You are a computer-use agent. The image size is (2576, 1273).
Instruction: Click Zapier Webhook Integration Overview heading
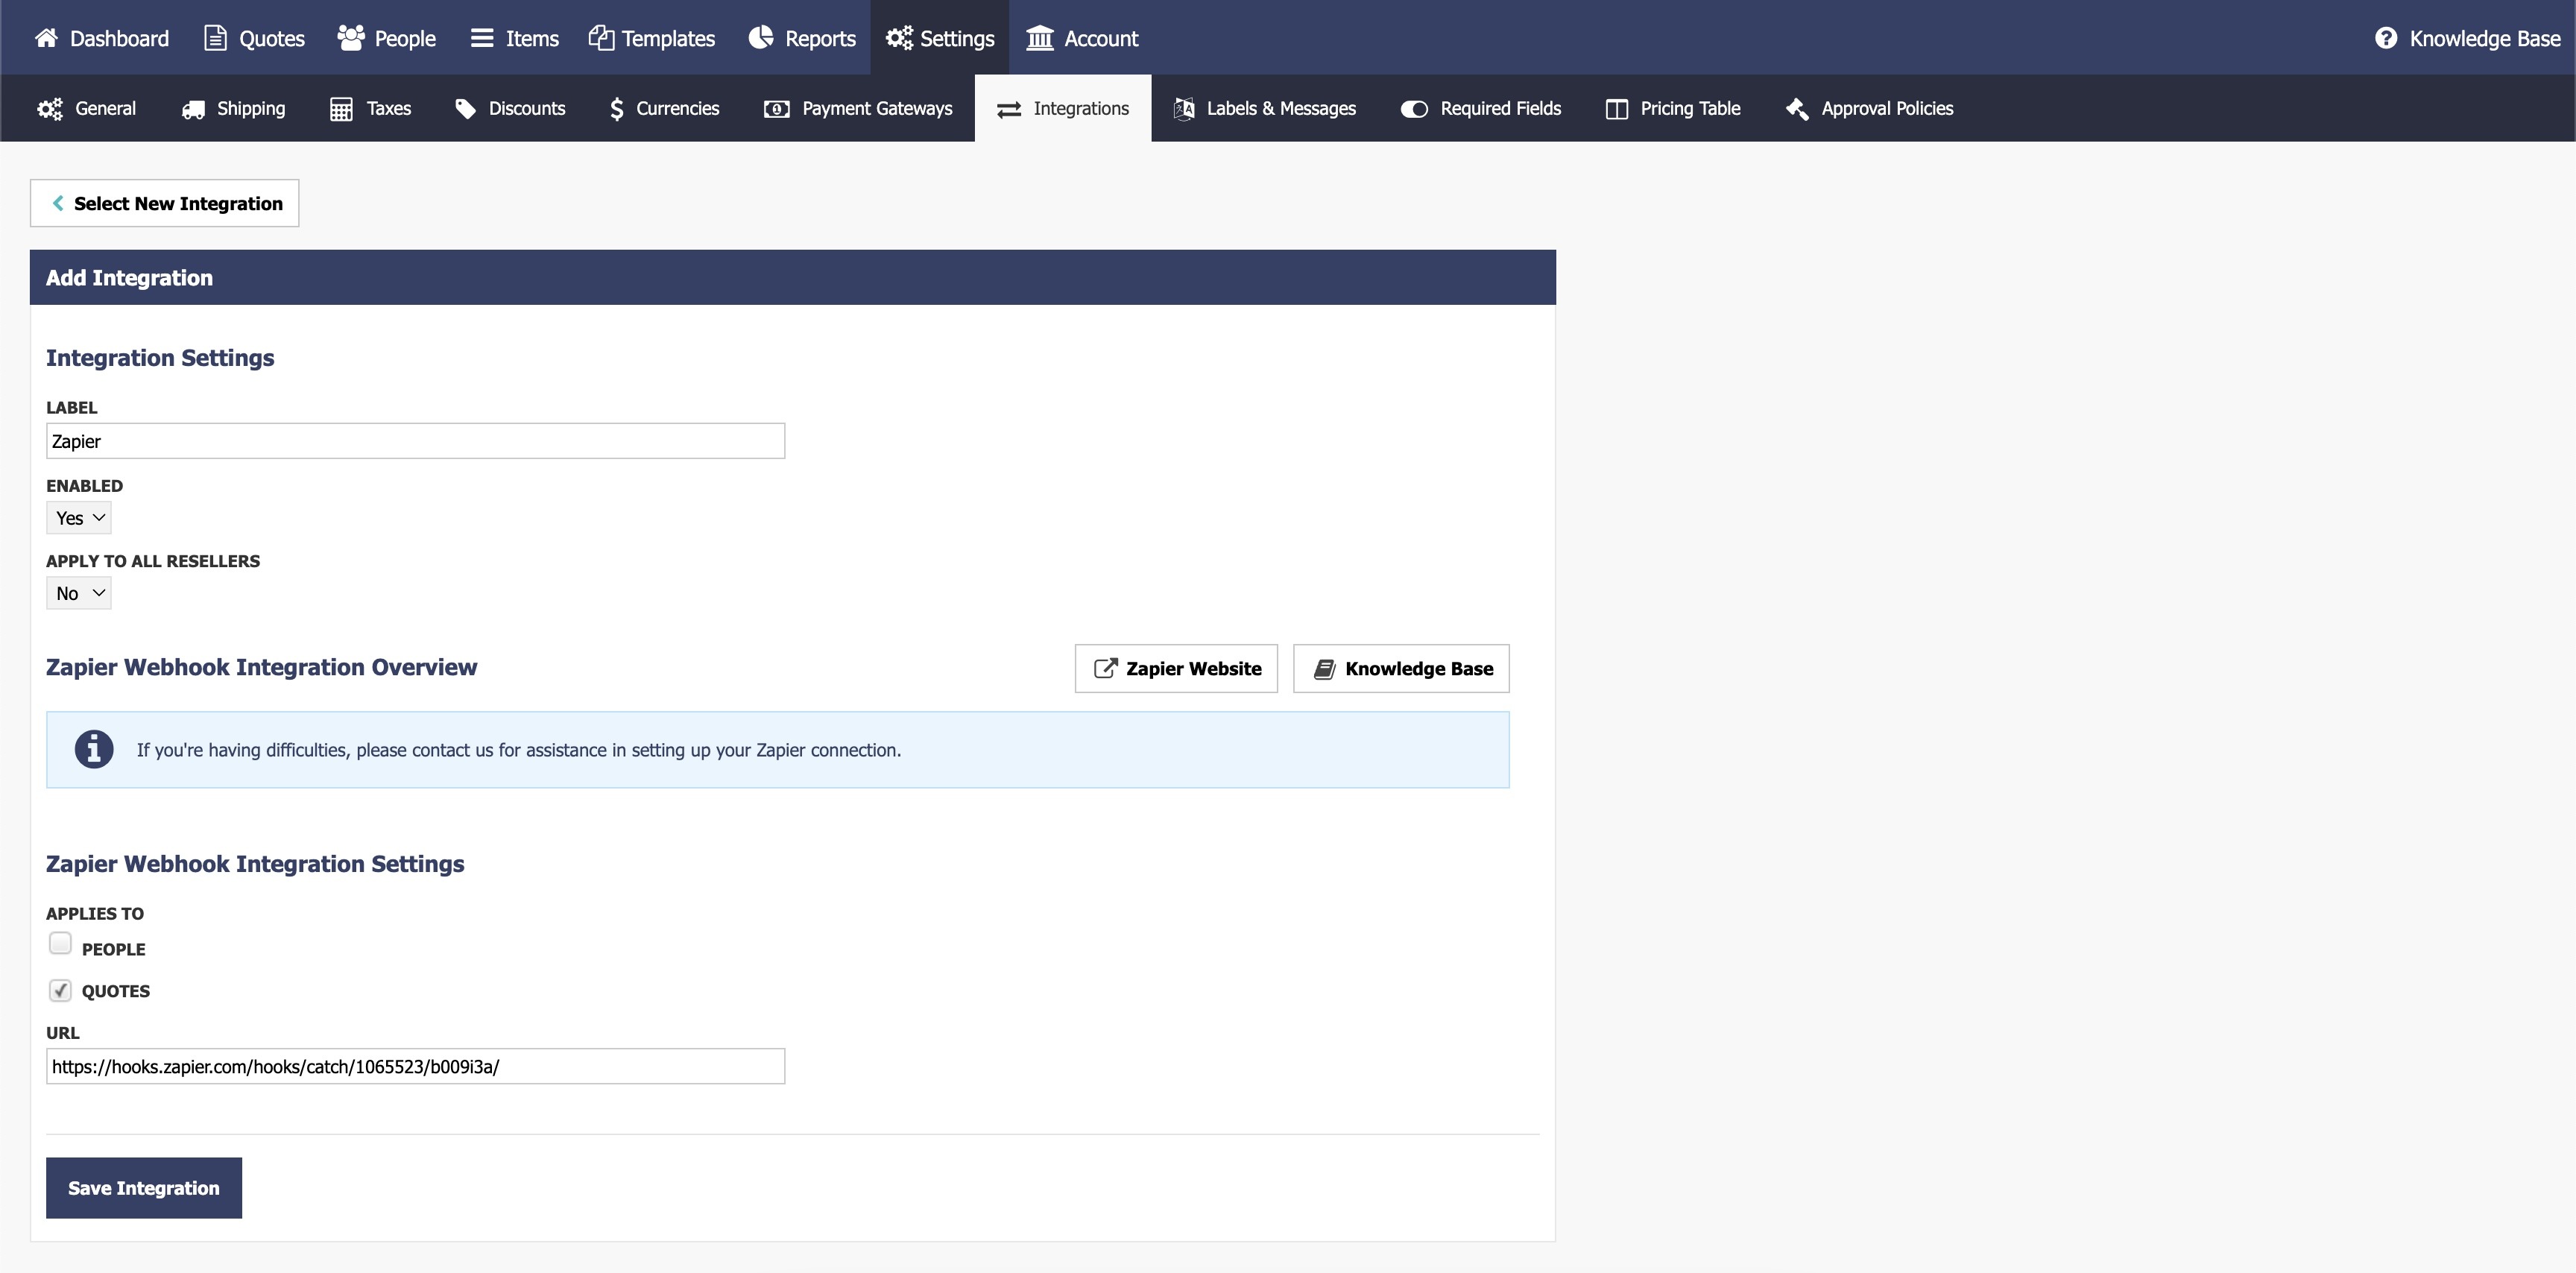[262, 667]
